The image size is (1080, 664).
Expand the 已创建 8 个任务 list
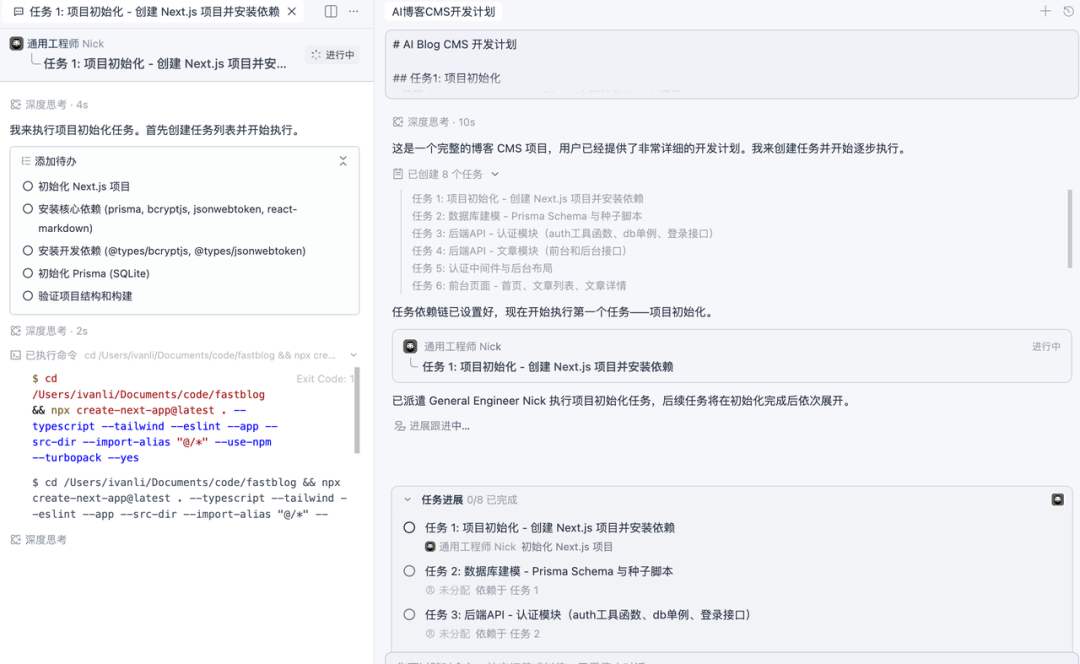pyautogui.click(x=496, y=173)
